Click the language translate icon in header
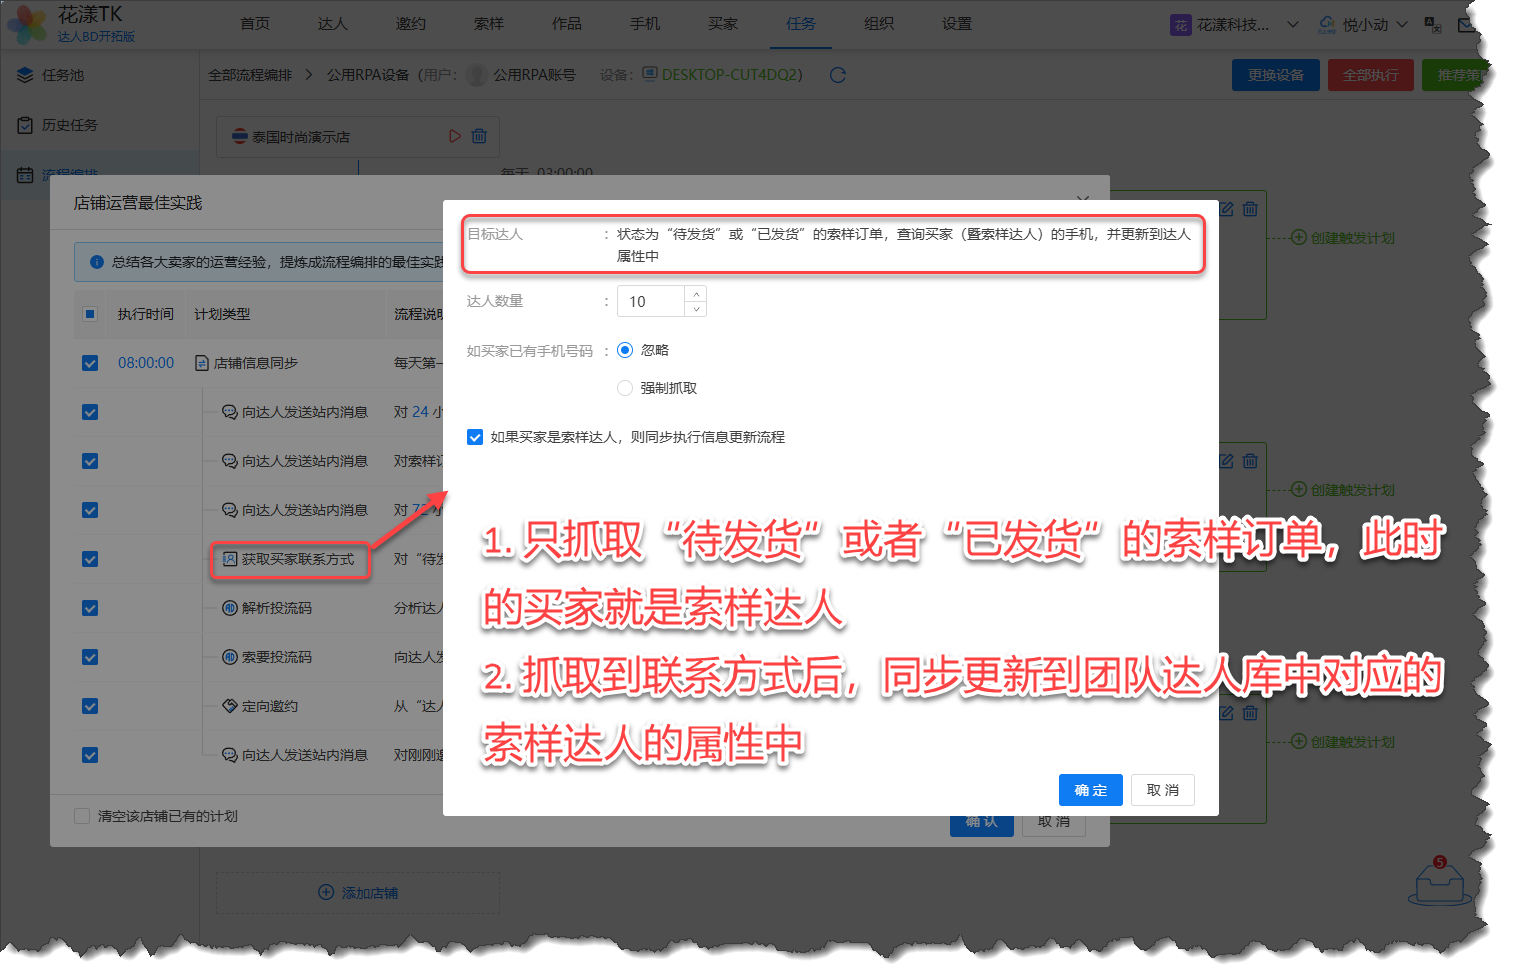The image size is (1514, 980). [x=1432, y=25]
